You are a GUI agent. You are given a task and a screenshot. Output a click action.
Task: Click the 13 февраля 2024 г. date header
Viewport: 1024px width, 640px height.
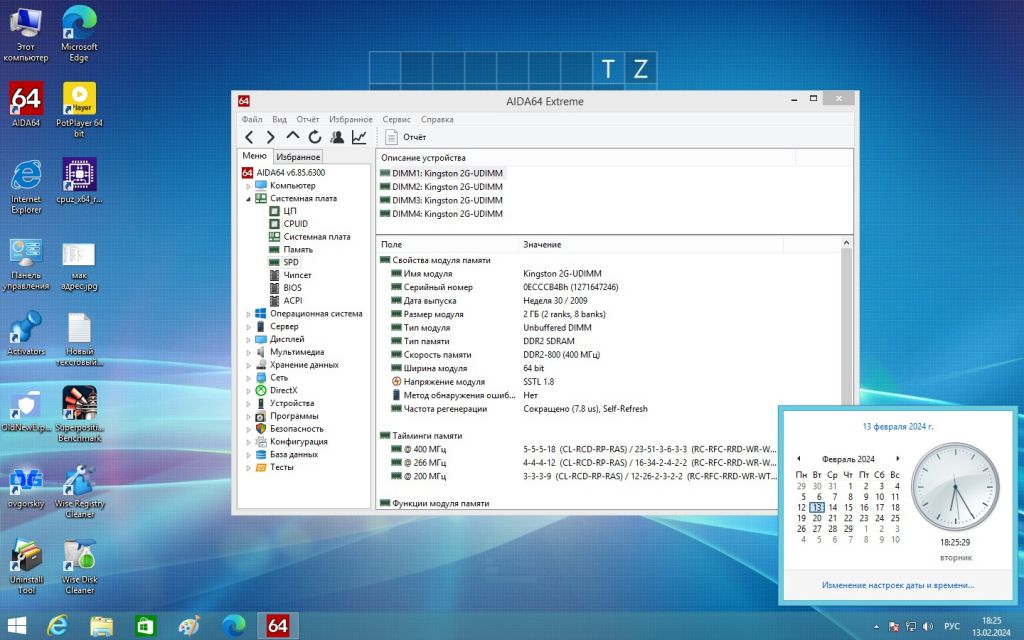pos(898,426)
